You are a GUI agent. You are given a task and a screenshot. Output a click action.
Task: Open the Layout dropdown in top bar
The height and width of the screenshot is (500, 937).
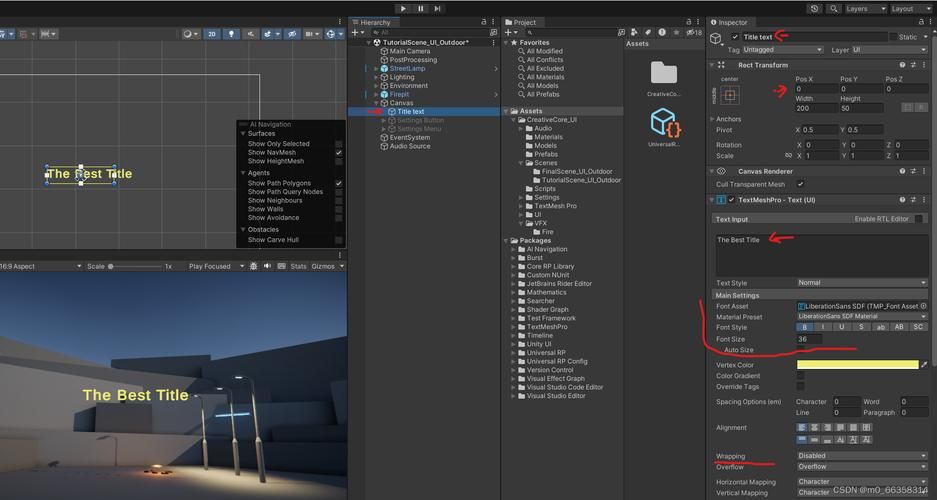[907, 8]
